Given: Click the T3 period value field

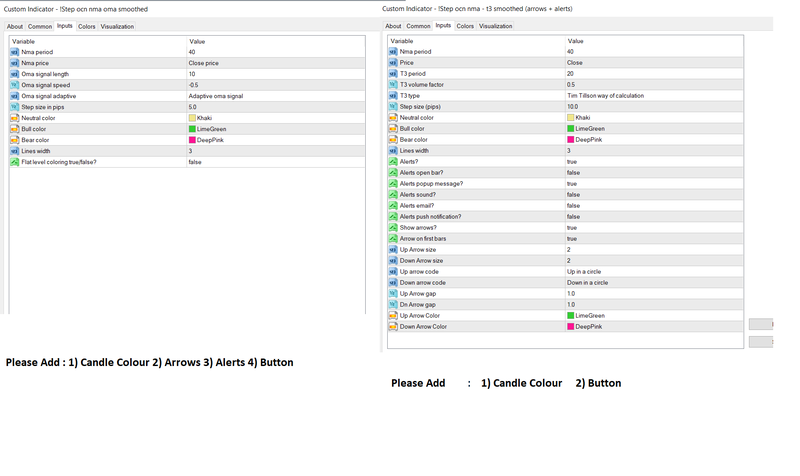Looking at the screenshot, I should coord(571,74).
